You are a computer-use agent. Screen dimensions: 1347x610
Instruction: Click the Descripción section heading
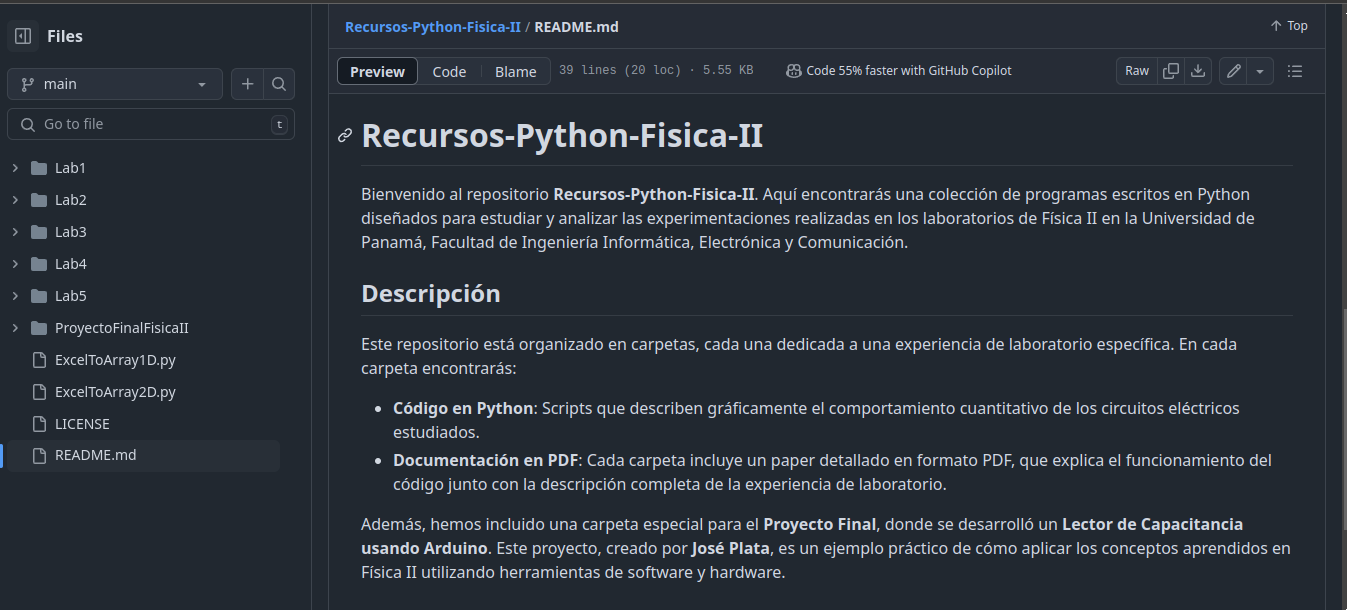pos(430,294)
